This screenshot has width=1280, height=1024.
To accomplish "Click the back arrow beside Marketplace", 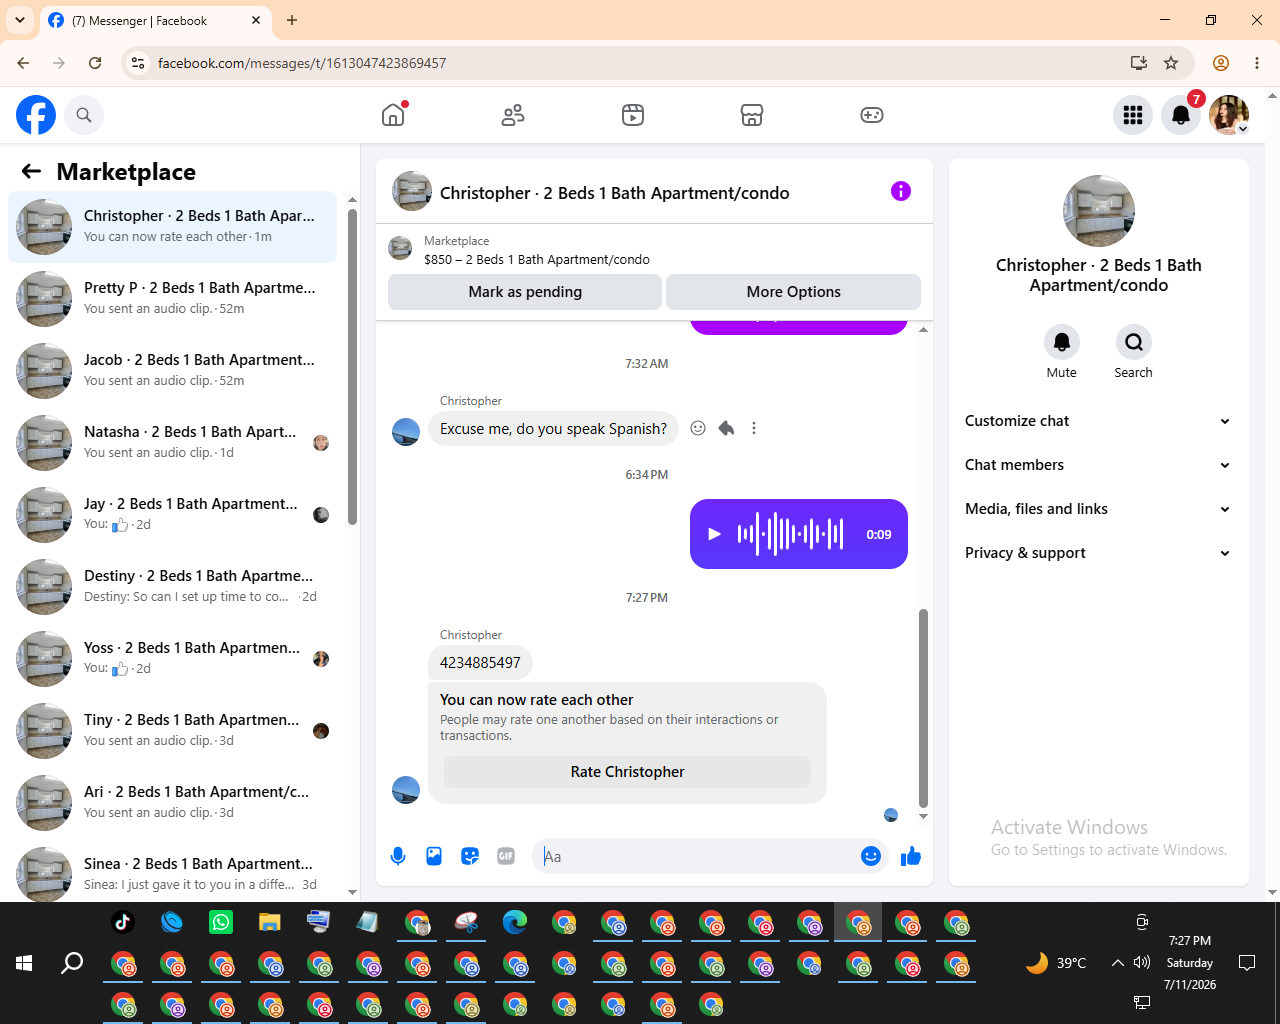I will [31, 172].
